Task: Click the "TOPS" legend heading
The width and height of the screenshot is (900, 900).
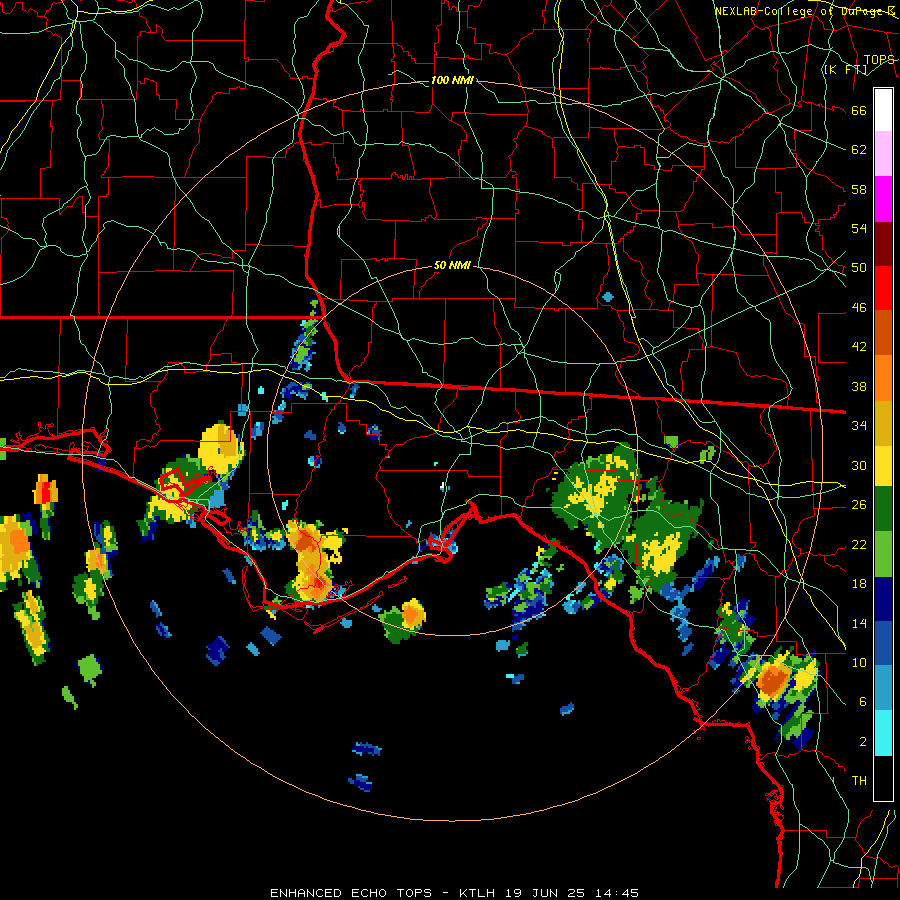Action: tap(879, 59)
